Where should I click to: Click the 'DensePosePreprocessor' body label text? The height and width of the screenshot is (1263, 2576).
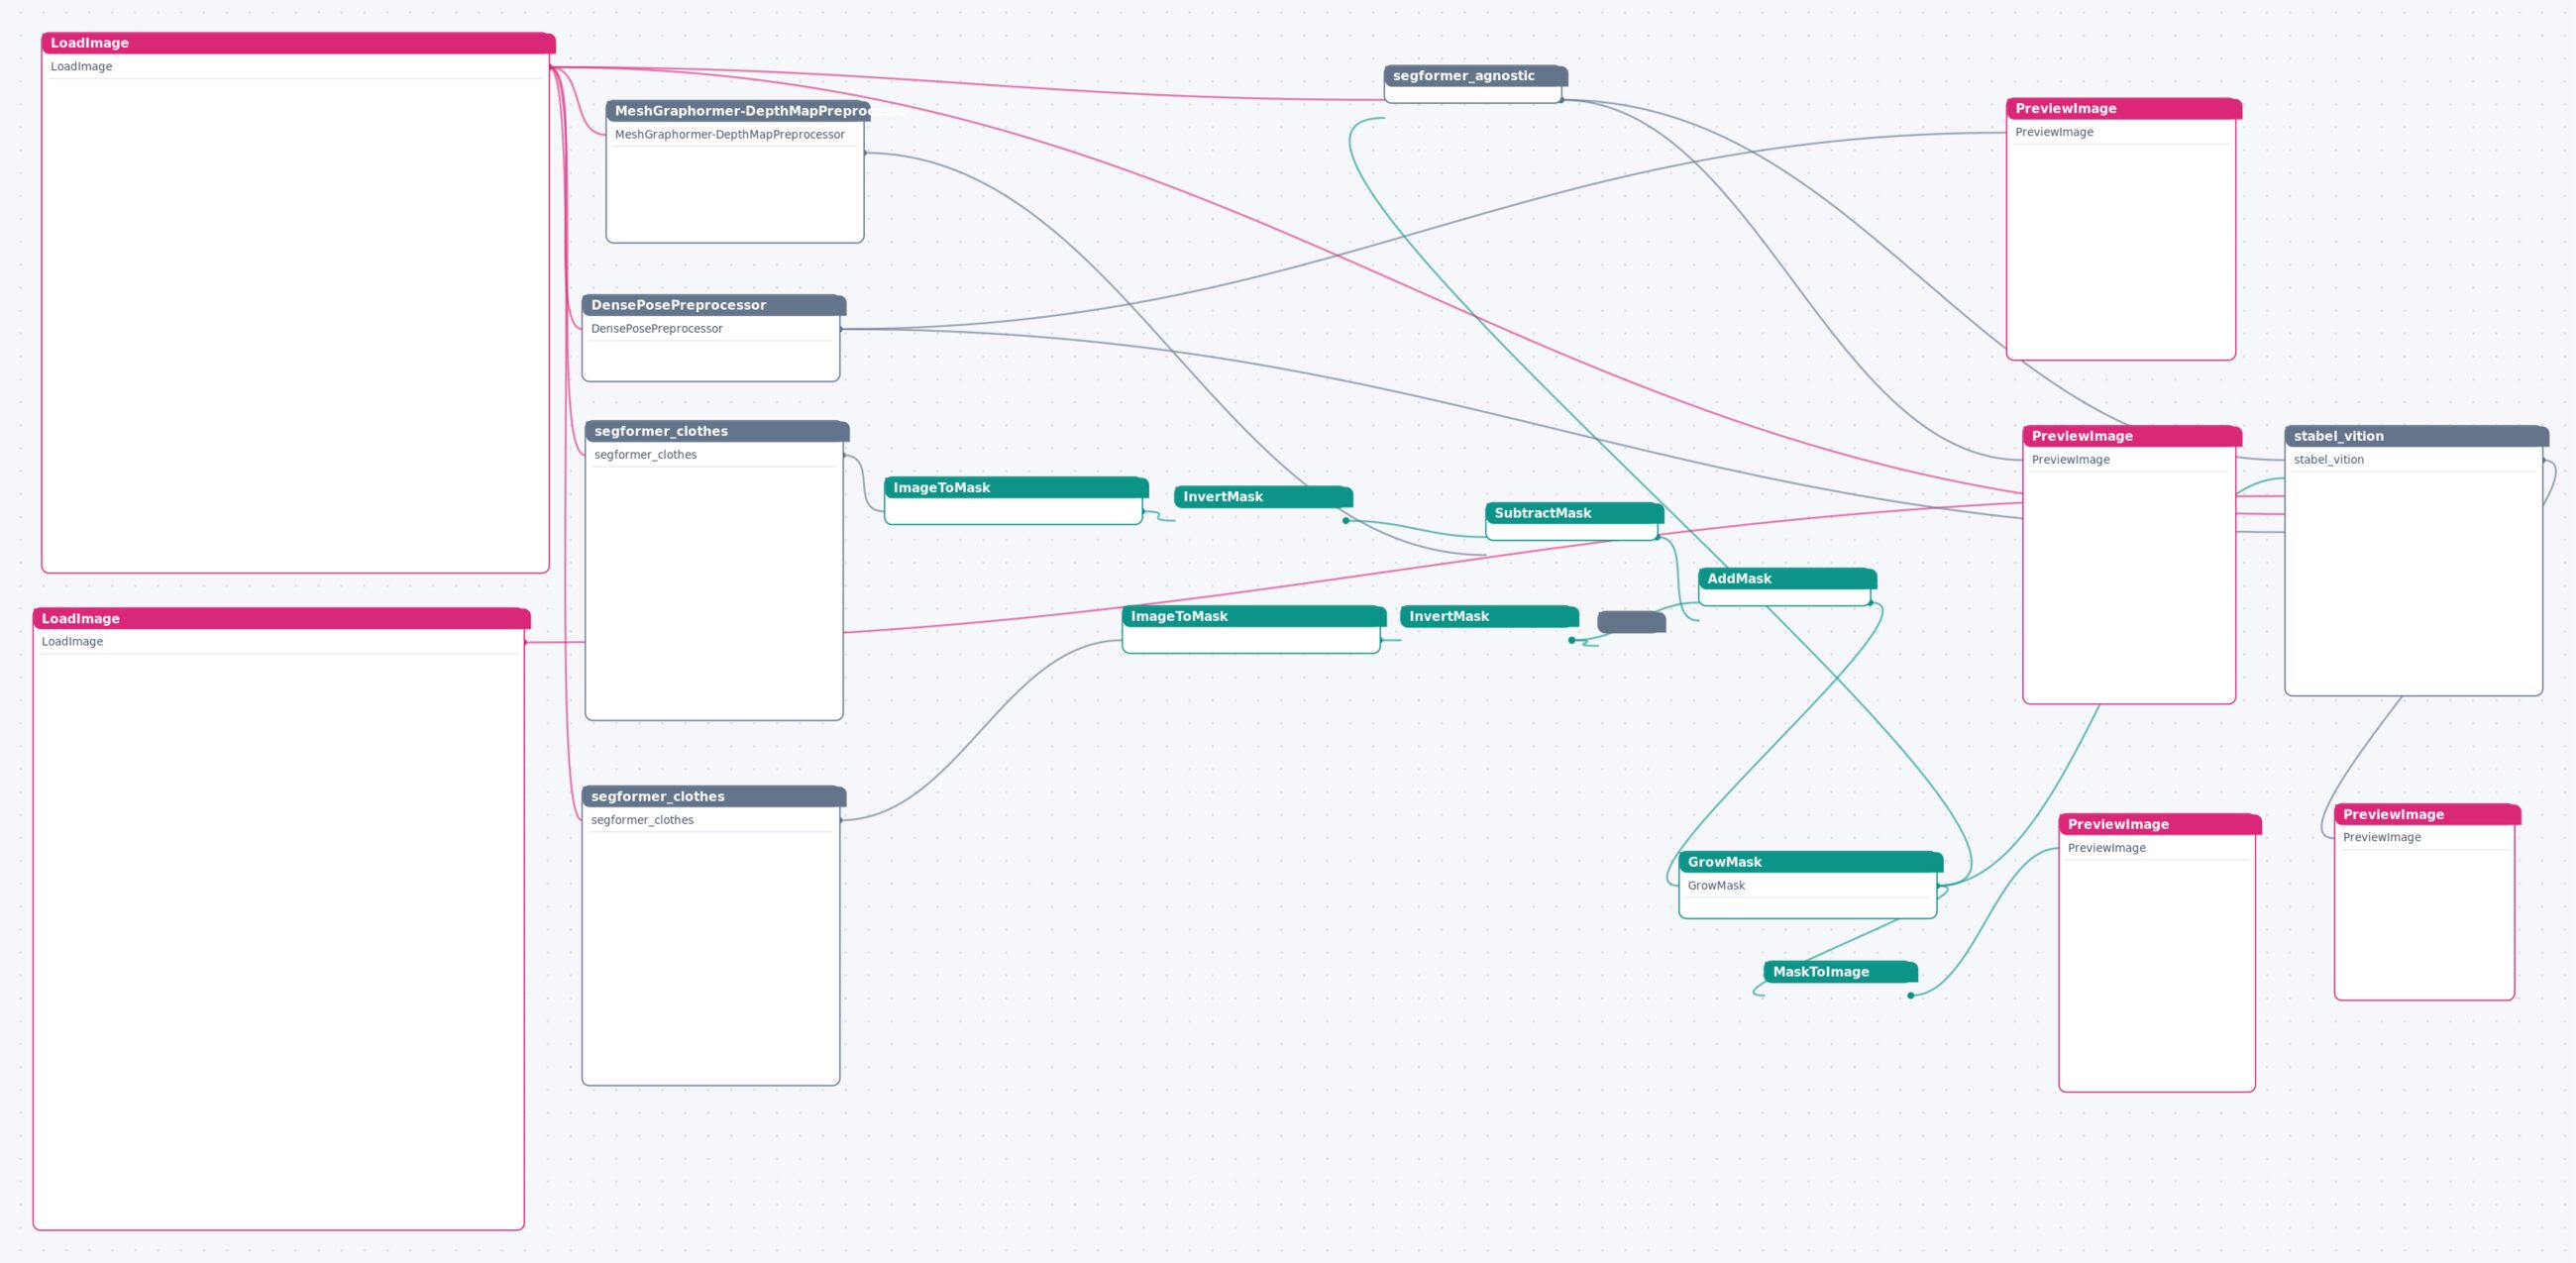(x=656, y=328)
